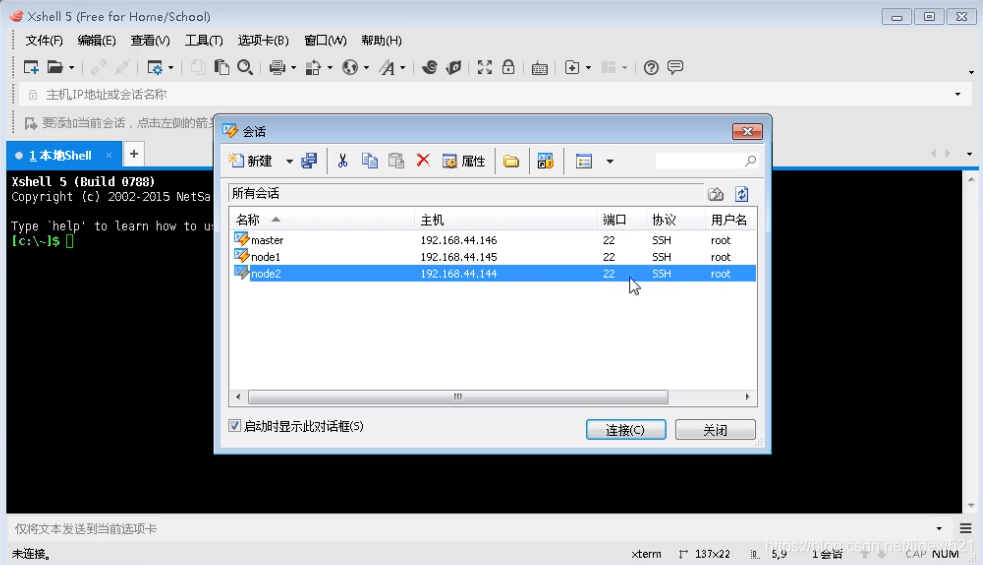This screenshot has height=565, width=983.
Task: Click the Sessions dialog horizontal scrollbar thumb
Action: [458, 397]
